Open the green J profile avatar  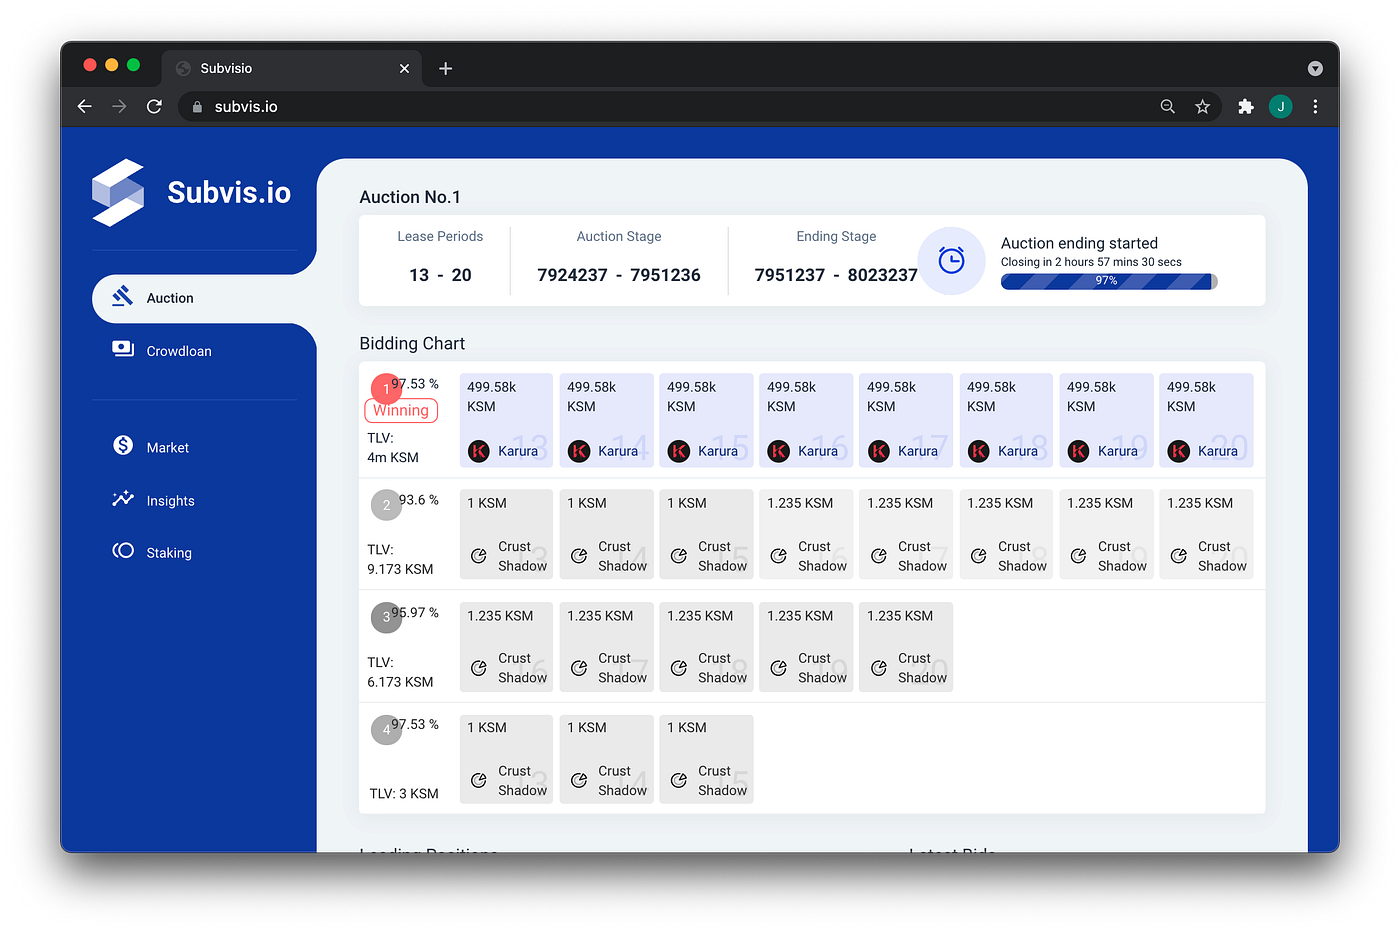coord(1281,106)
